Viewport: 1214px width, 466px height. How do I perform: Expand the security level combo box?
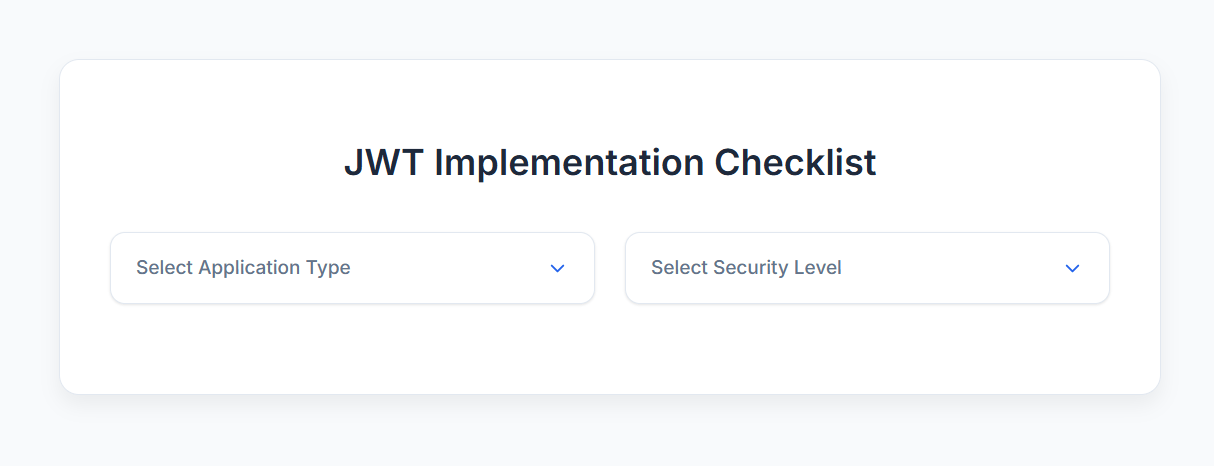(x=867, y=268)
